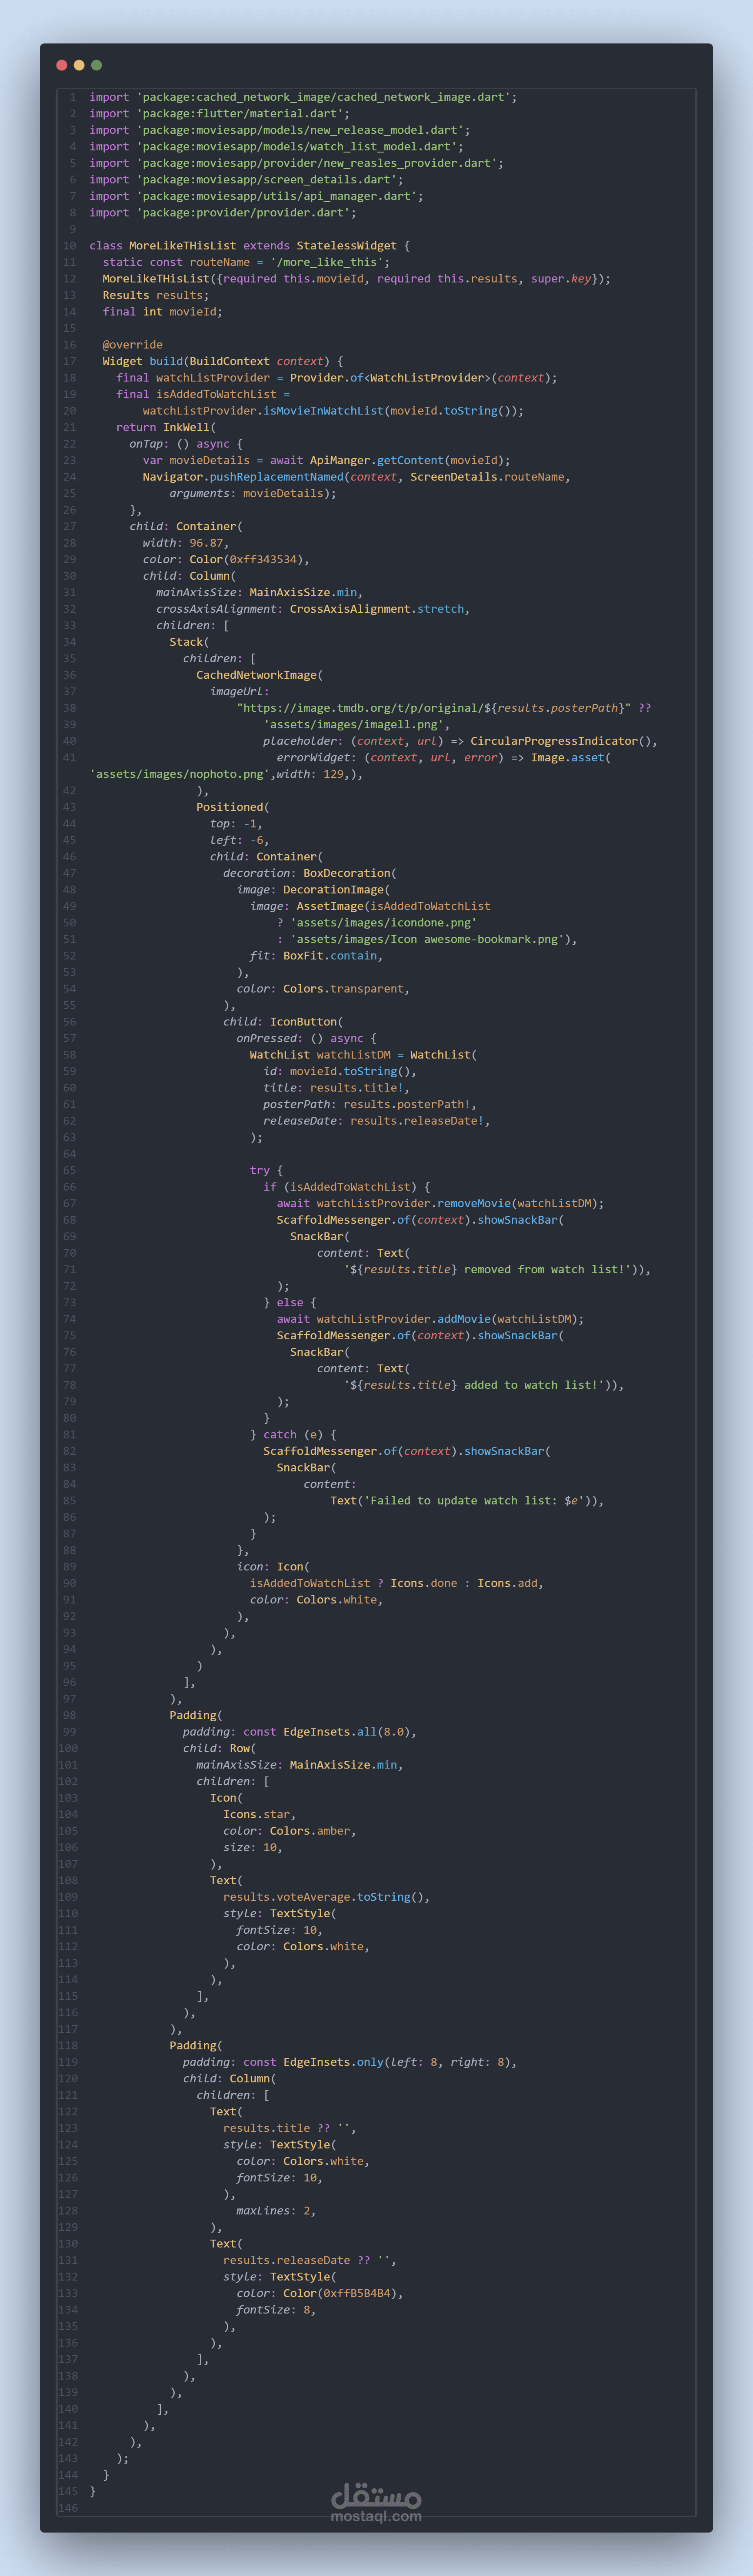Click the 'results.voteAverage.toString(),' line
The width and height of the screenshot is (753, 2576).
[326, 1897]
